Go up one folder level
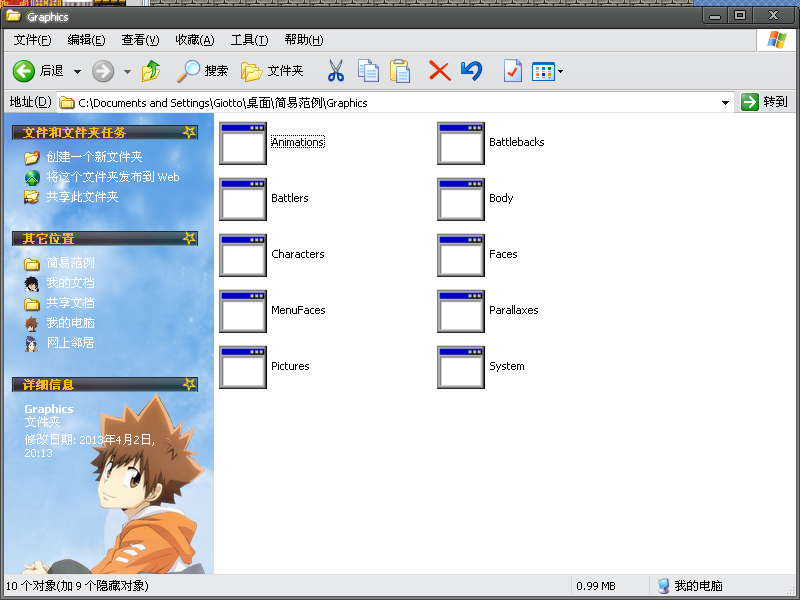Image resolution: width=800 pixels, height=600 pixels. tap(151, 71)
